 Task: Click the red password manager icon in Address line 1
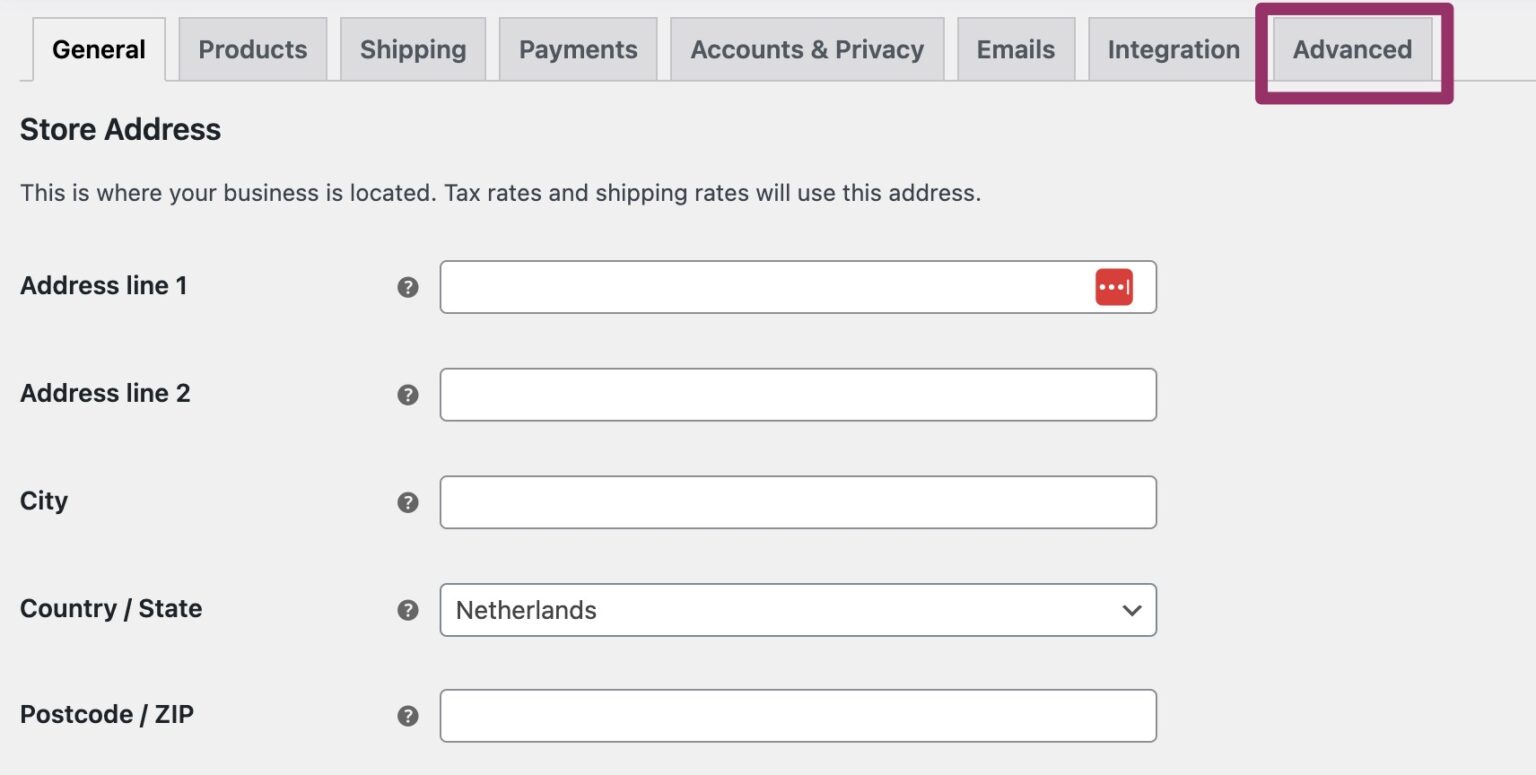tap(1113, 286)
